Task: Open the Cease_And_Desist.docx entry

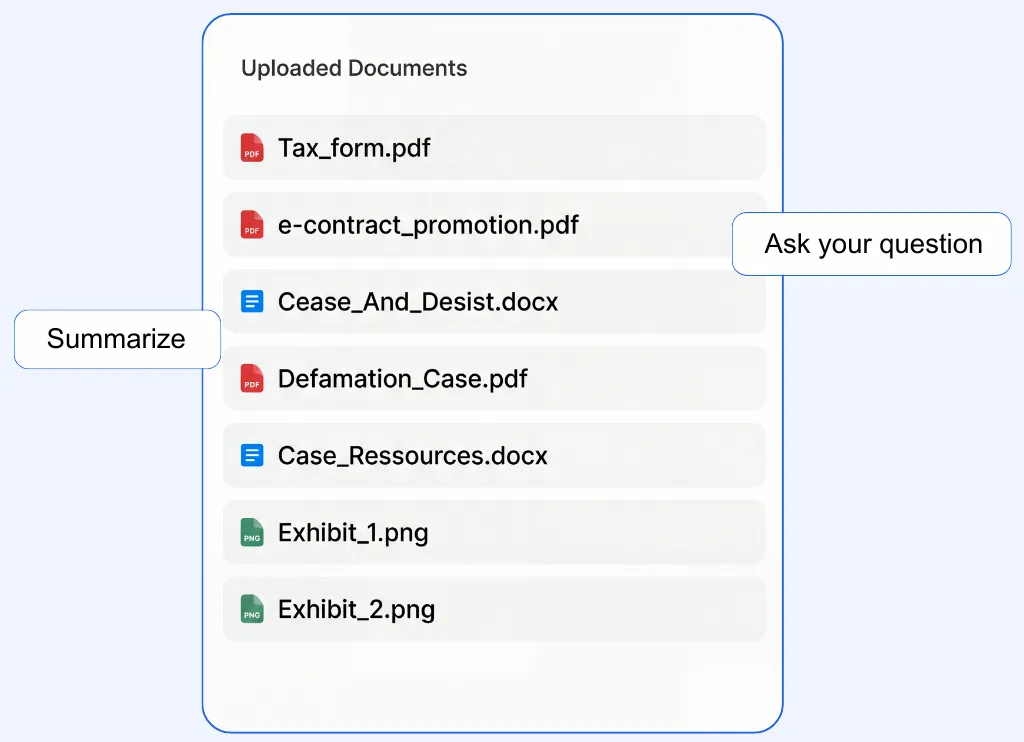Action: coord(494,301)
